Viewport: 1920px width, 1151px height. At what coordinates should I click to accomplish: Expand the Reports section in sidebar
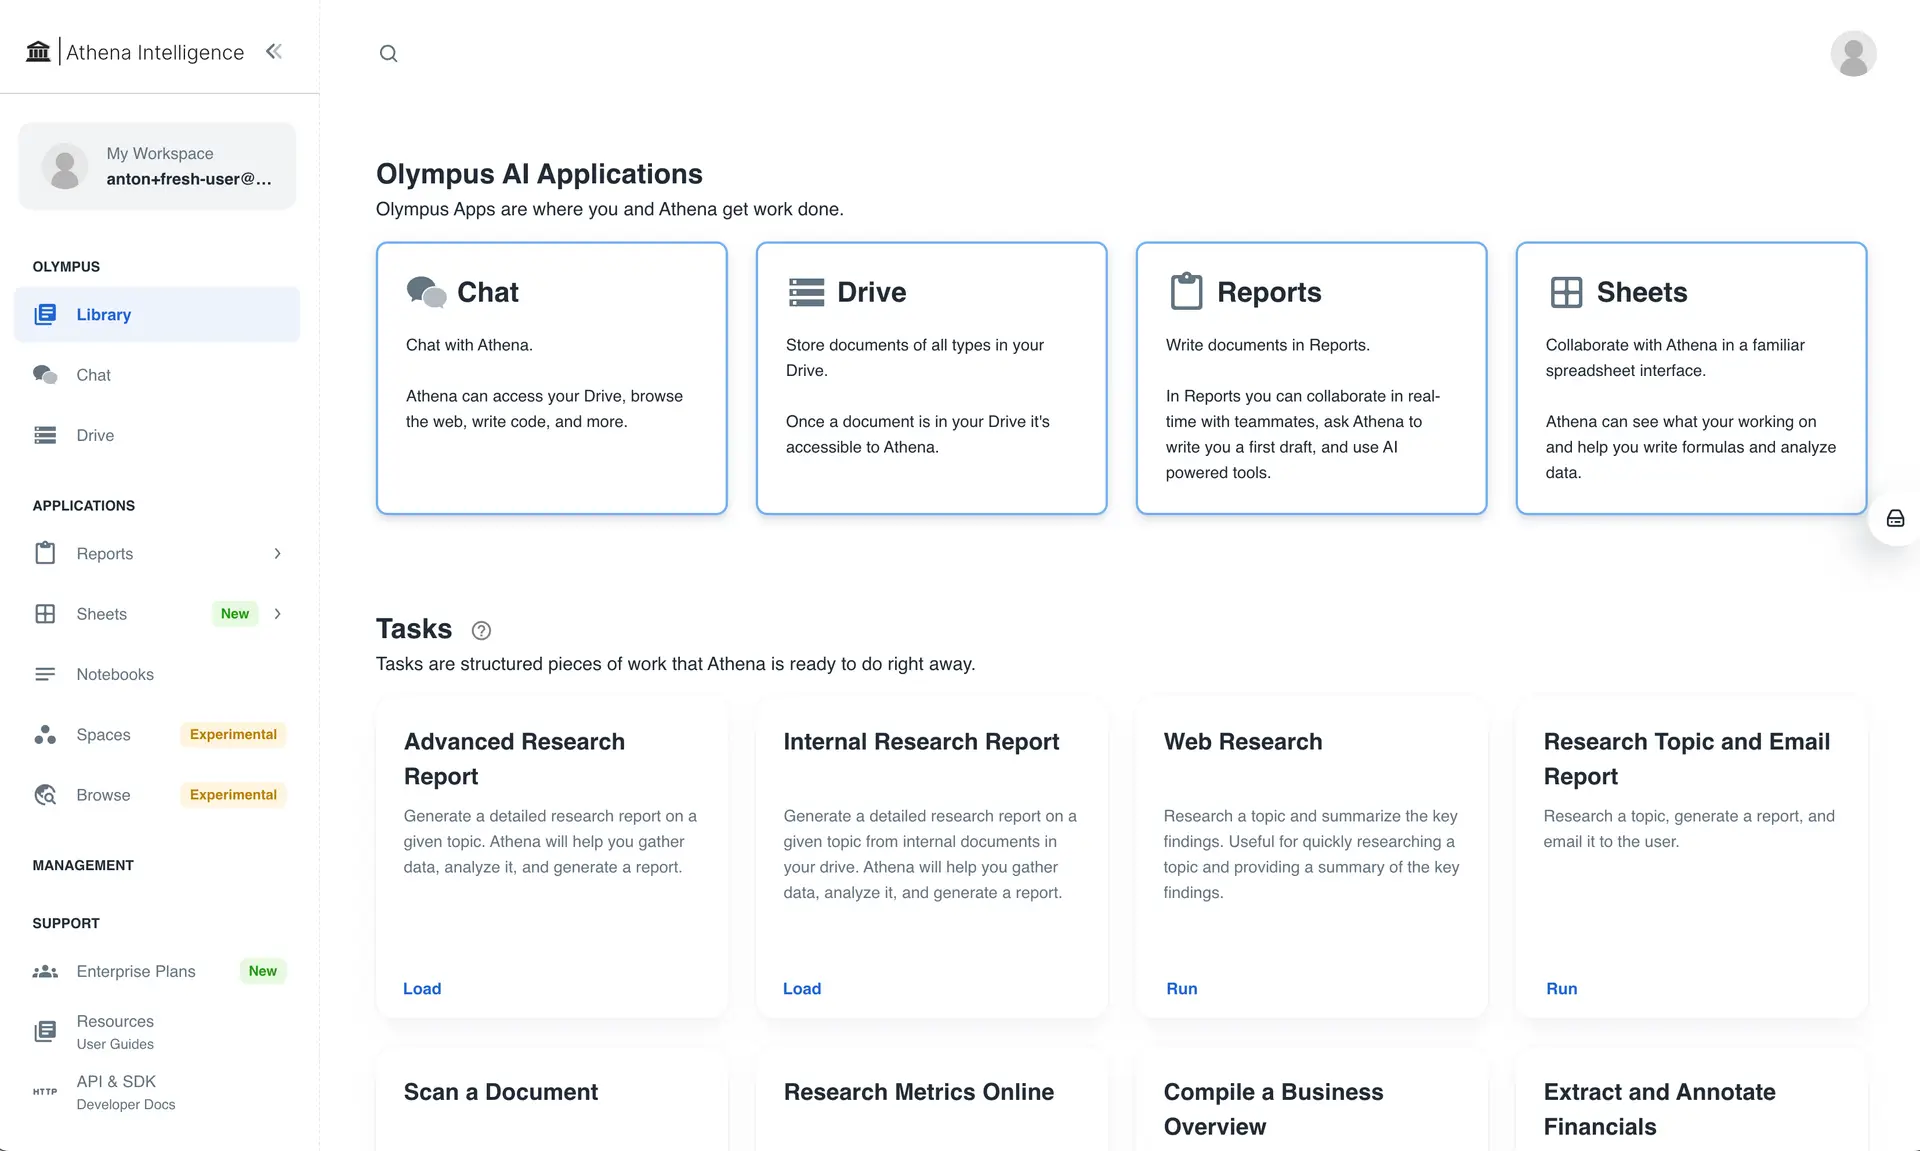pos(275,554)
